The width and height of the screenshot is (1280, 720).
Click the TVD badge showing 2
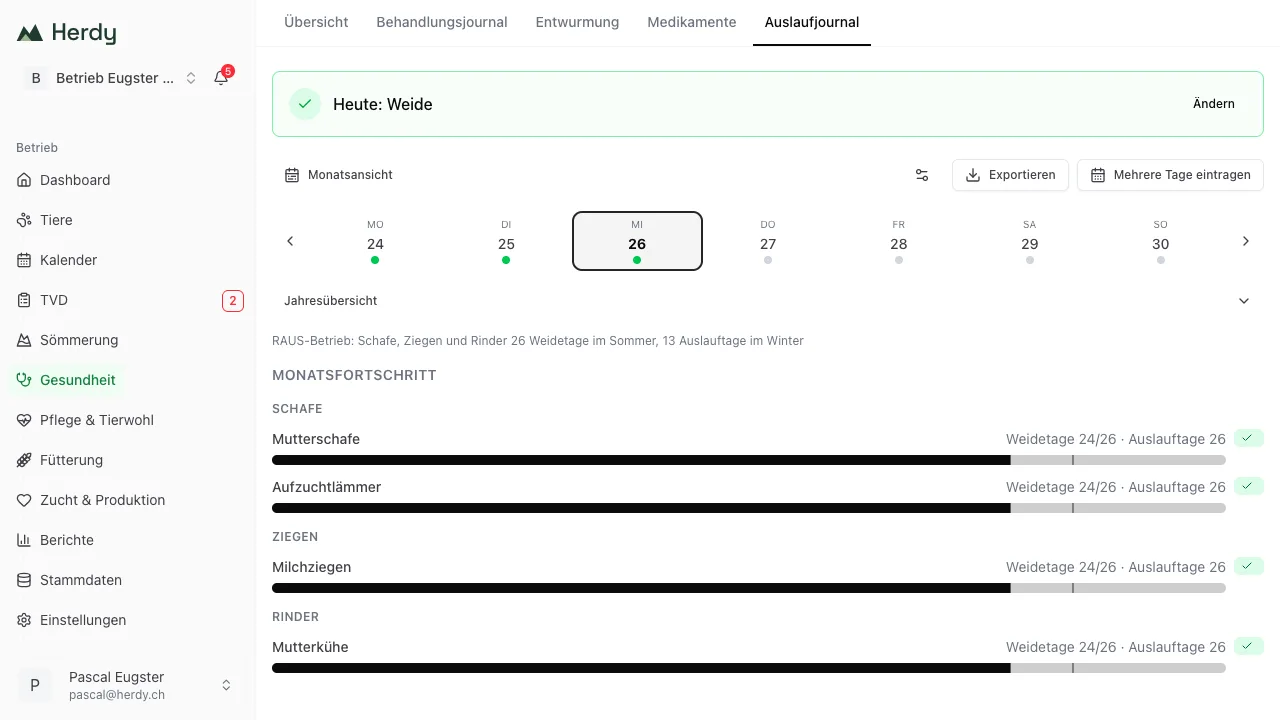[233, 300]
